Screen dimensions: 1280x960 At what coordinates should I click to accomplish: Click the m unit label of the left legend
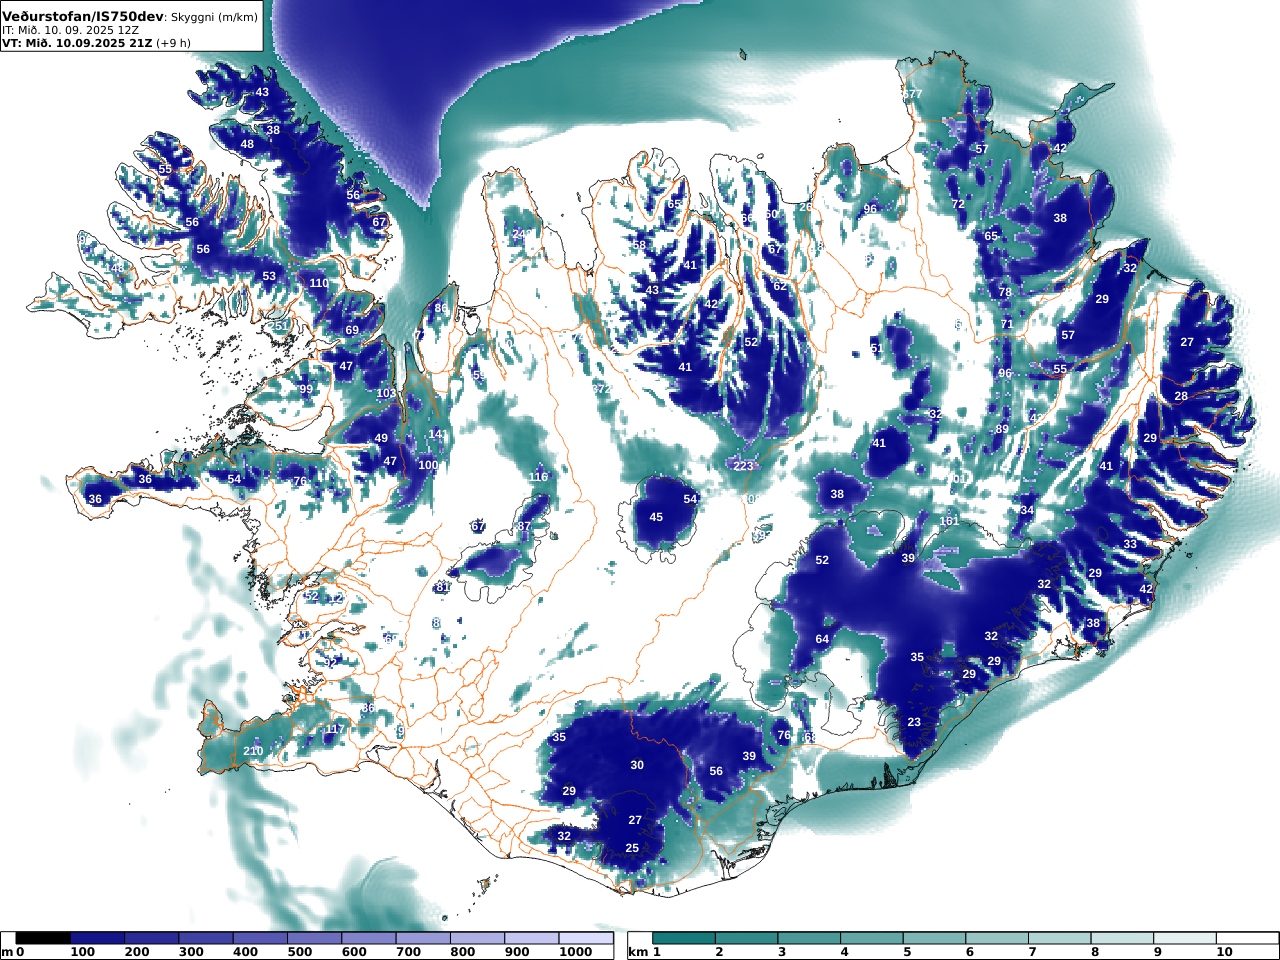tap(7, 952)
